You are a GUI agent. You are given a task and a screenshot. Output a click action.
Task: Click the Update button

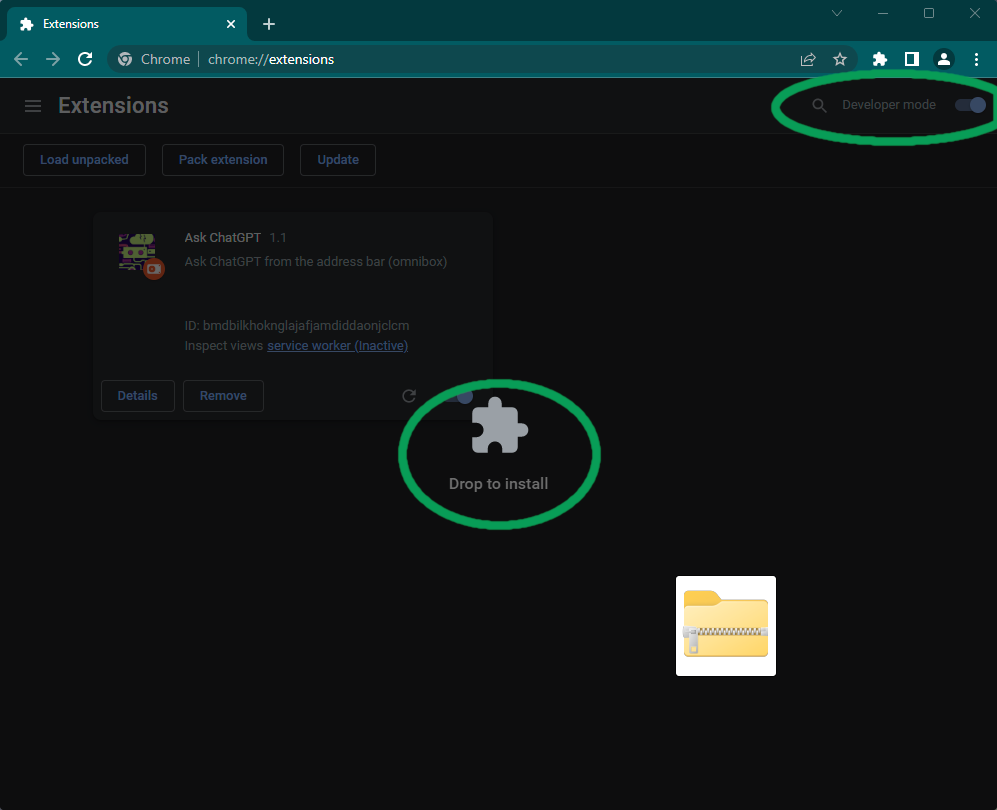pyautogui.click(x=338, y=160)
